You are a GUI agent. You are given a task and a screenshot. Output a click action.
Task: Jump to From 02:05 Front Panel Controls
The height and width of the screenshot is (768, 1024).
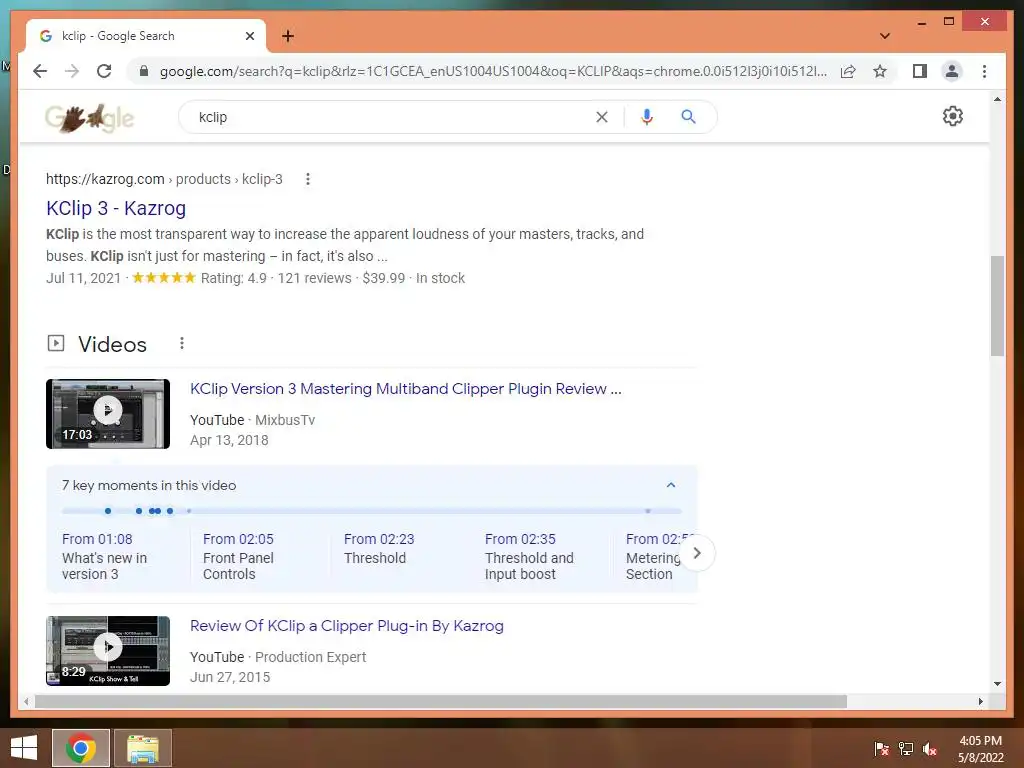[x=238, y=556]
